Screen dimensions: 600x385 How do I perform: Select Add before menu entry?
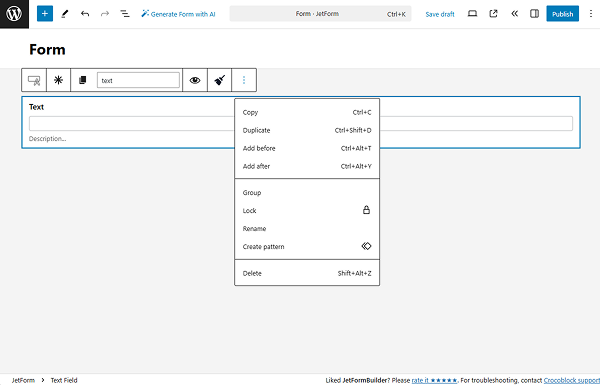pos(307,148)
